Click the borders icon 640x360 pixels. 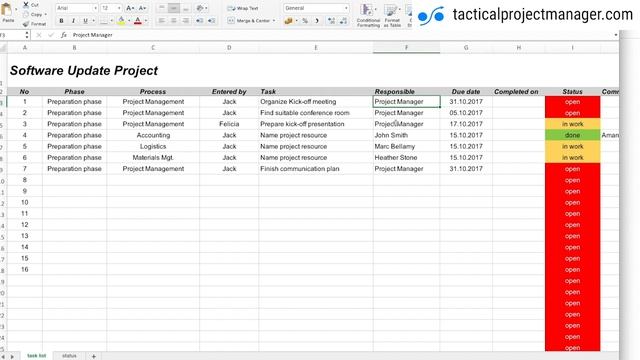pyautogui.click(x=104, y=20)
